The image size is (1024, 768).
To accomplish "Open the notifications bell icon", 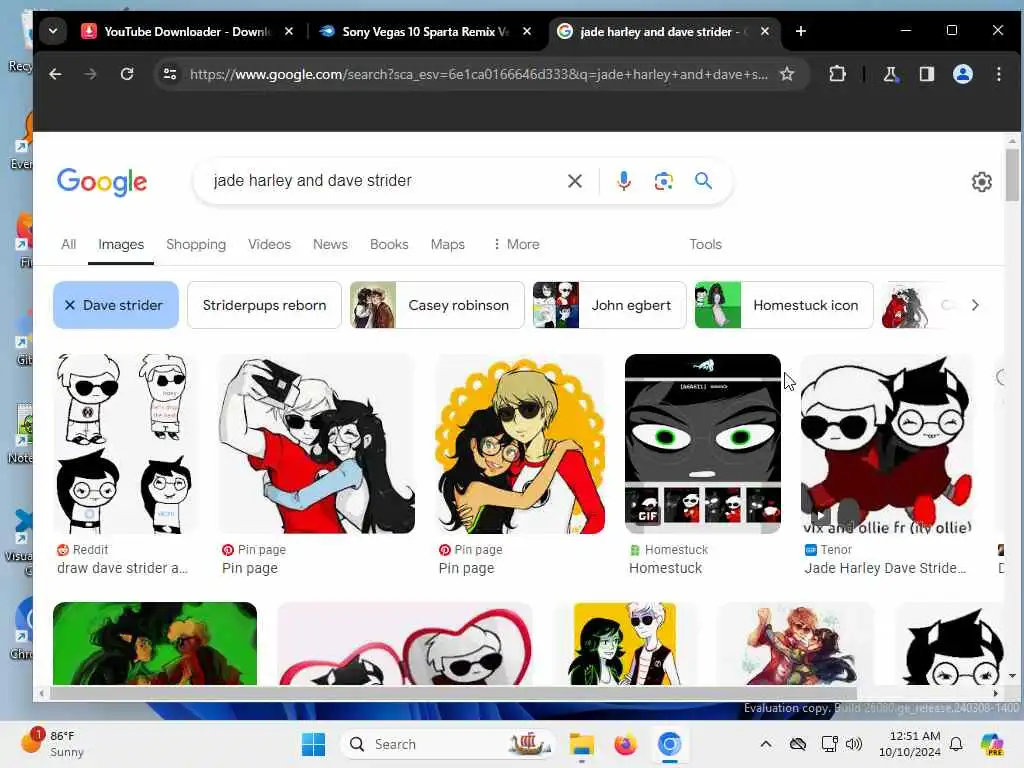I will (956, 744).
